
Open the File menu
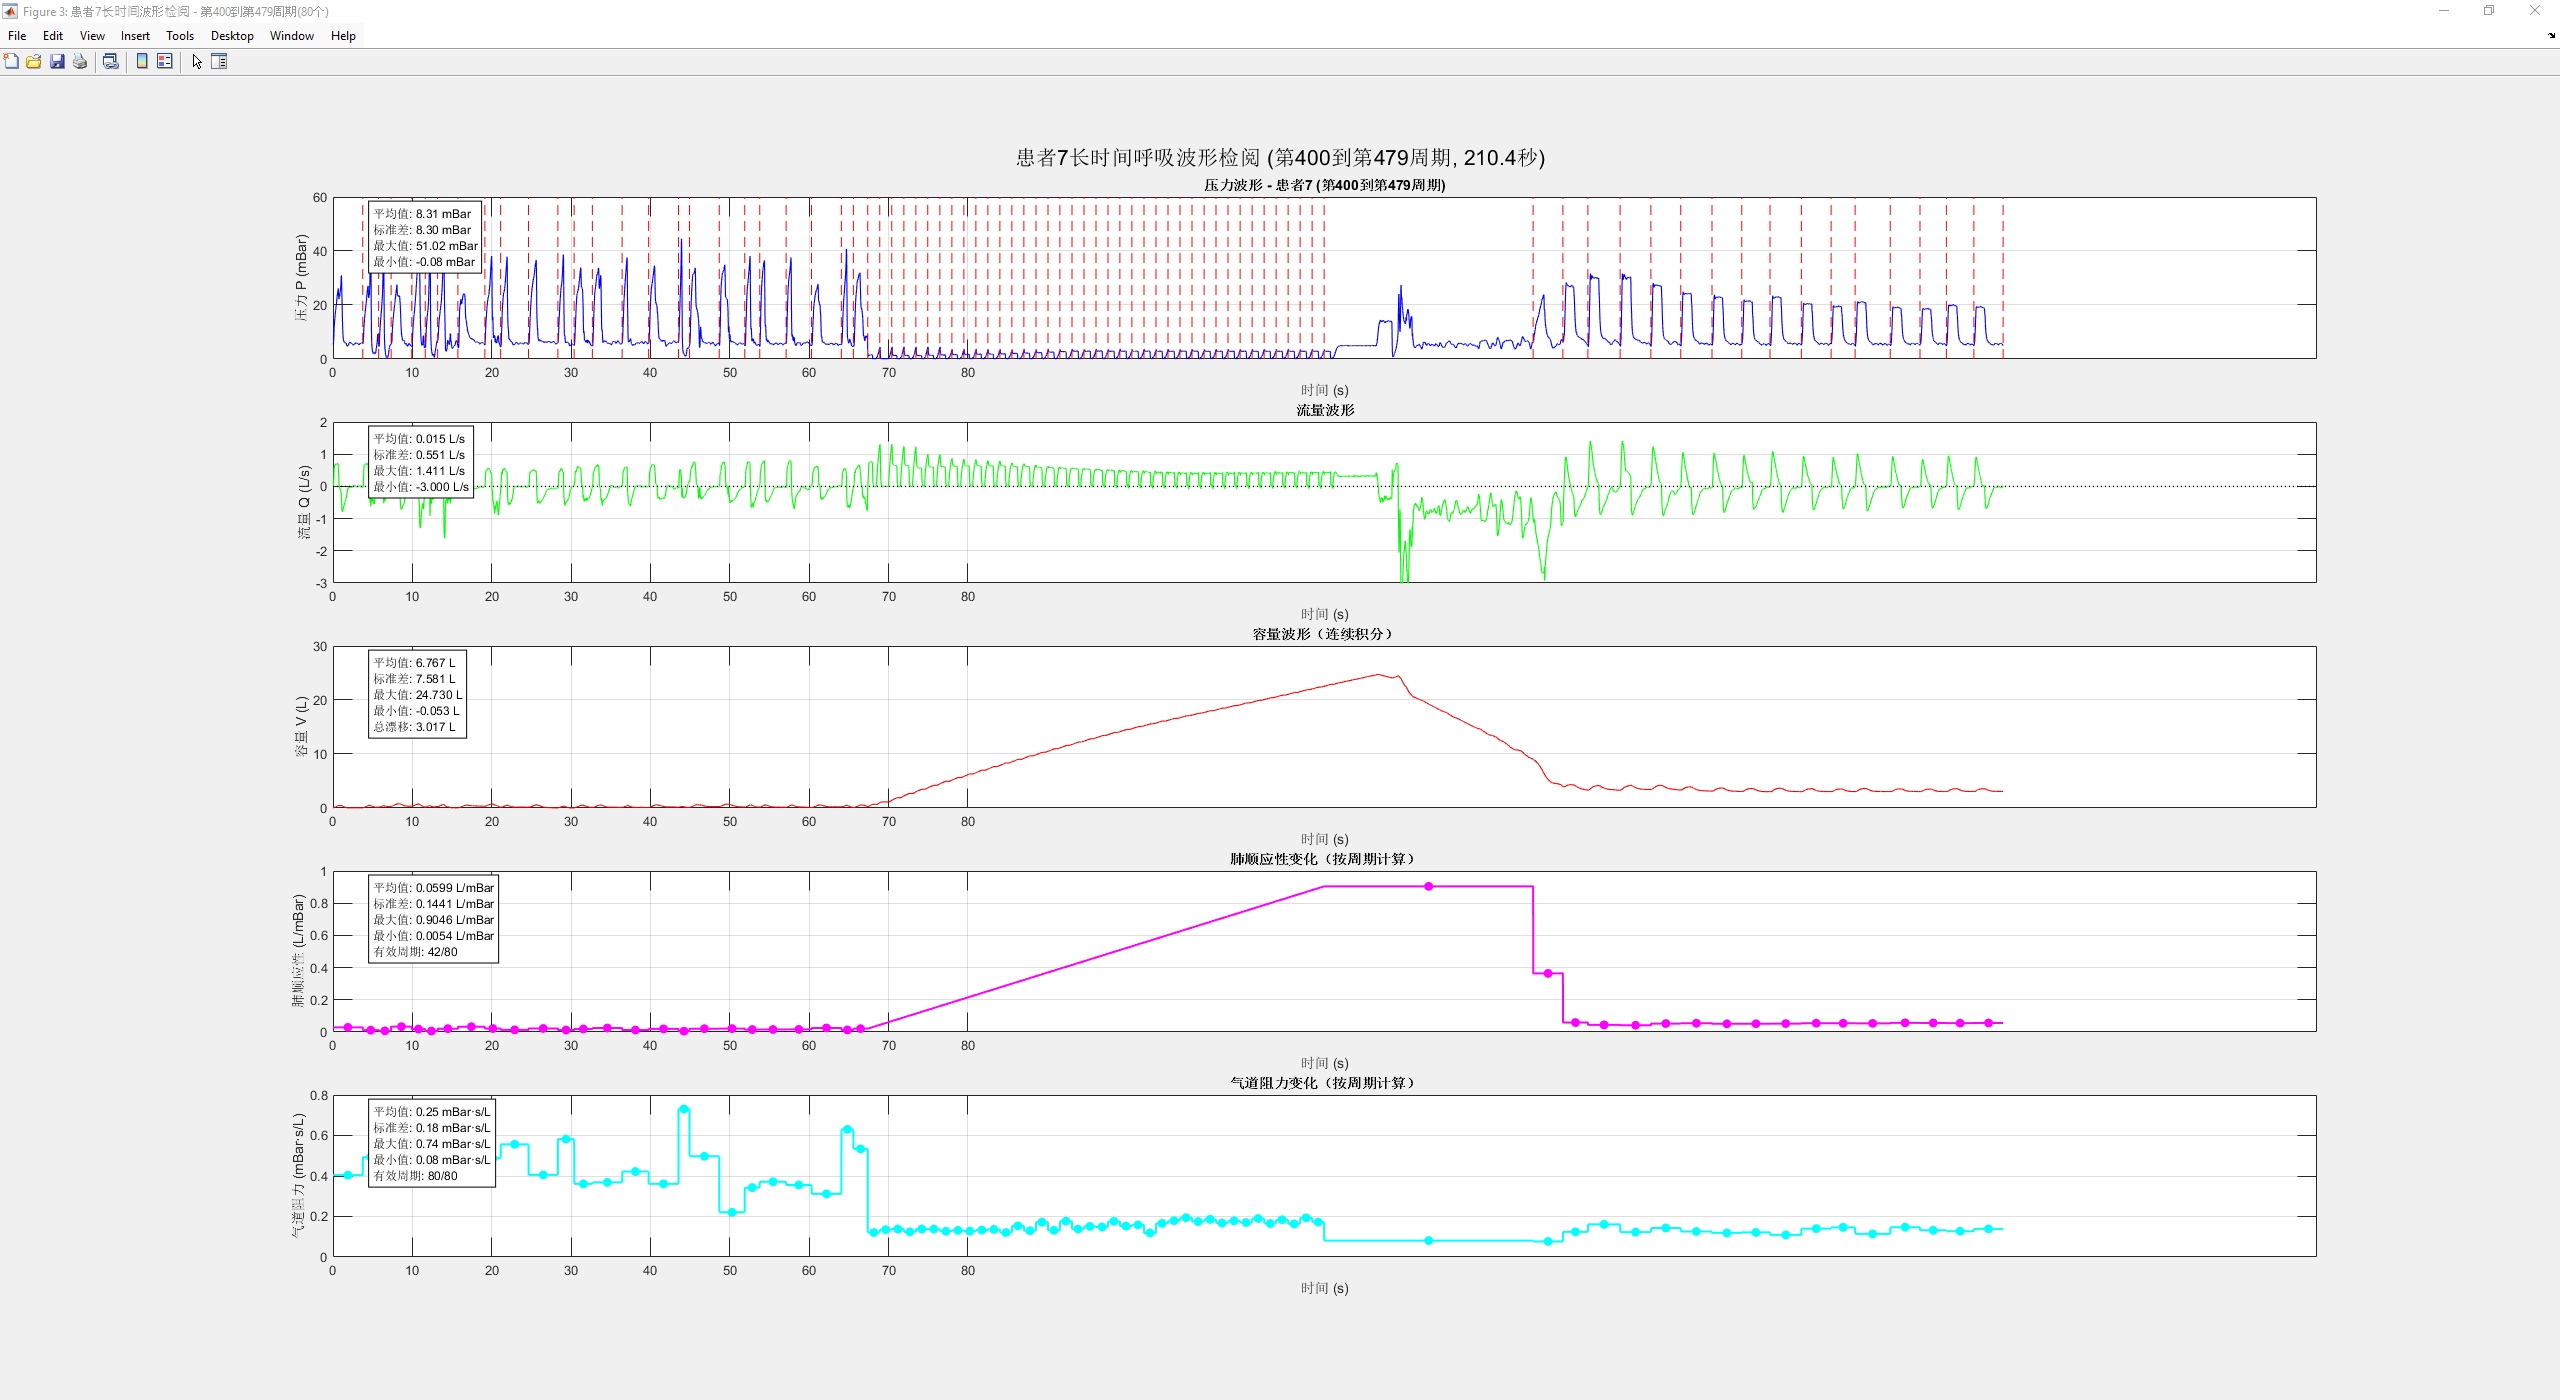click(x=17, y=35)
